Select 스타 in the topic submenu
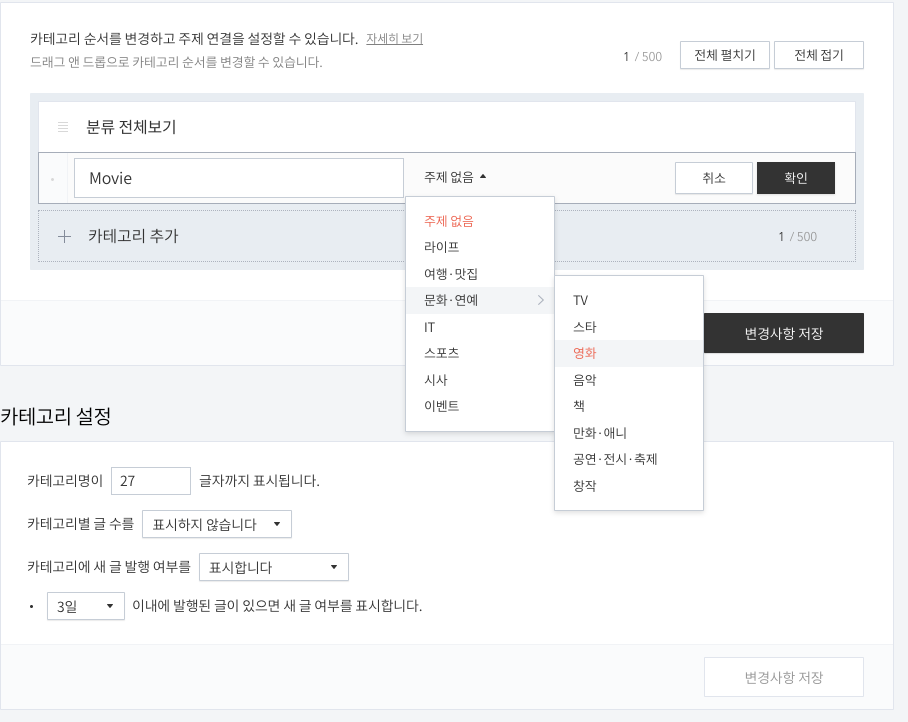The width and height of the screenshot is (908, 722). click(x=583, y=326)
